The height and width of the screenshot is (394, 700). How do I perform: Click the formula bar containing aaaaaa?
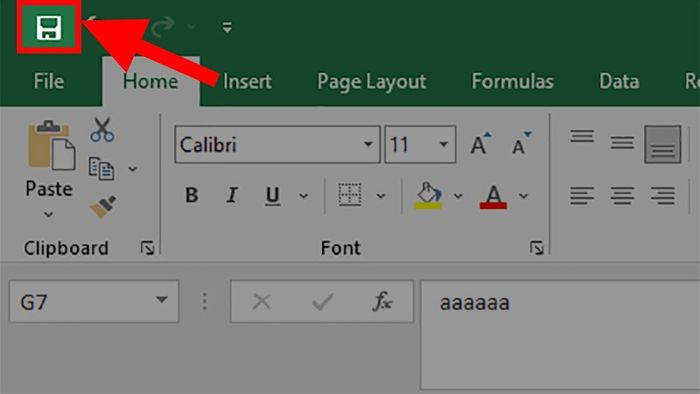point(560,335)
